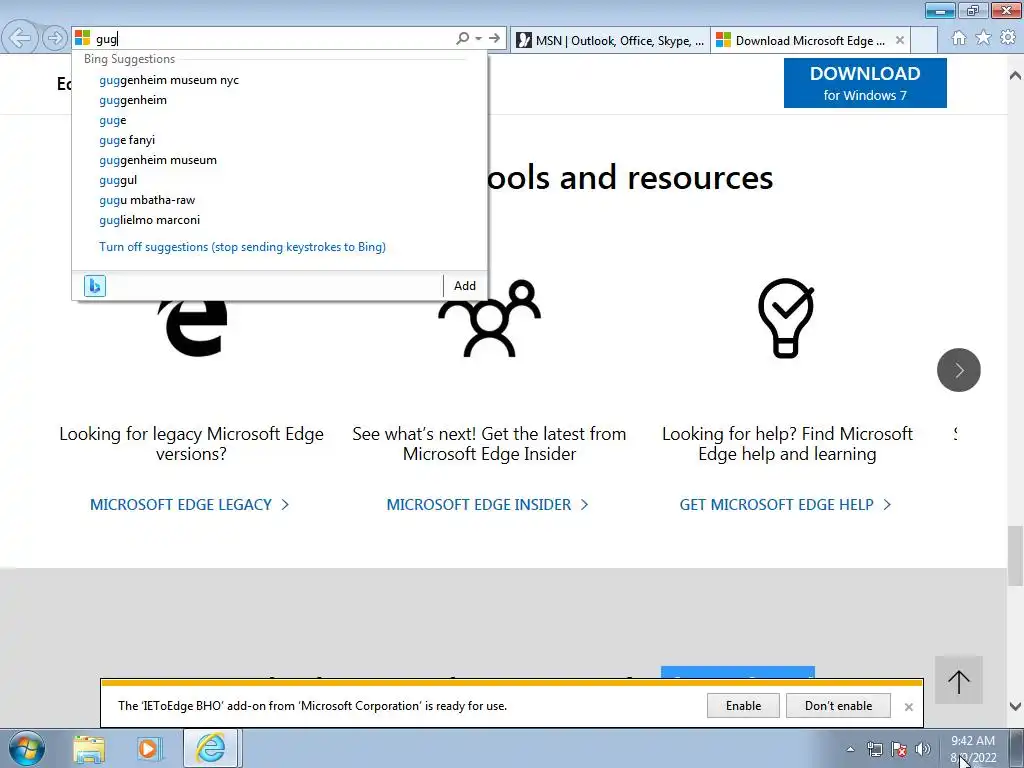Viewport: 1024px width, 768px height.
Task: Click the Show desktop button
Action: click(x=1017, y=748)
